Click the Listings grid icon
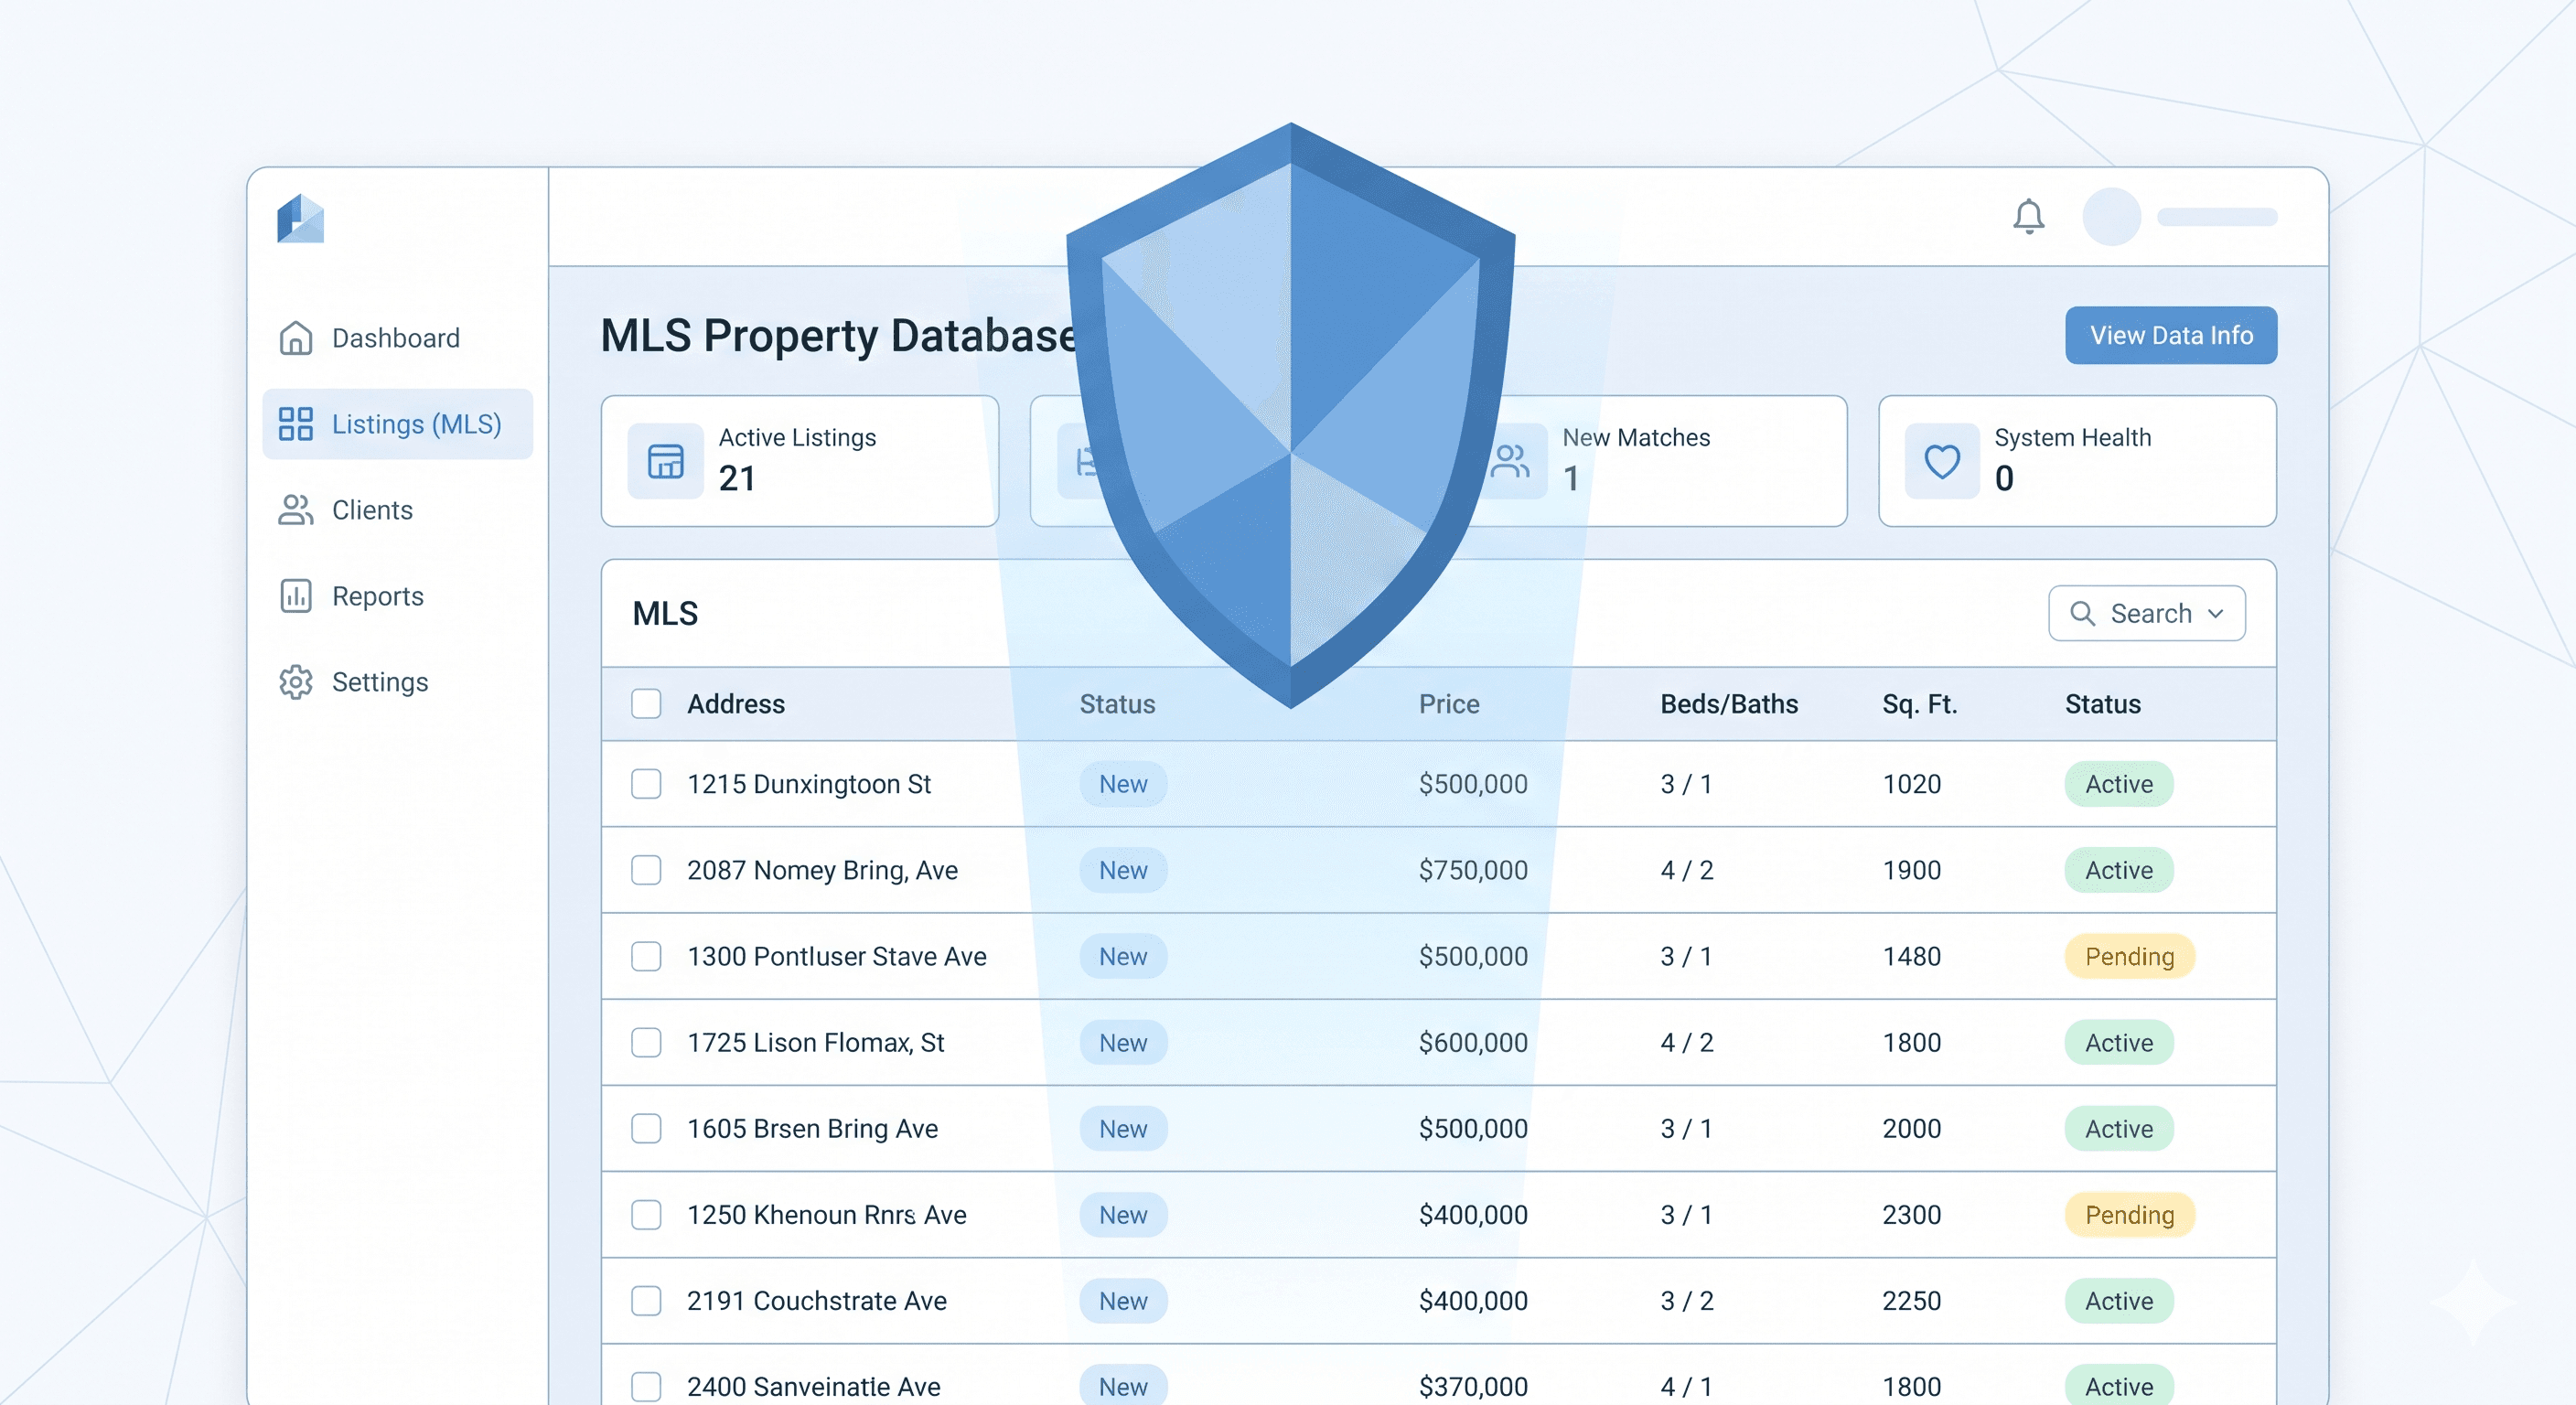 pyautogui.click(x=295, y=424)
